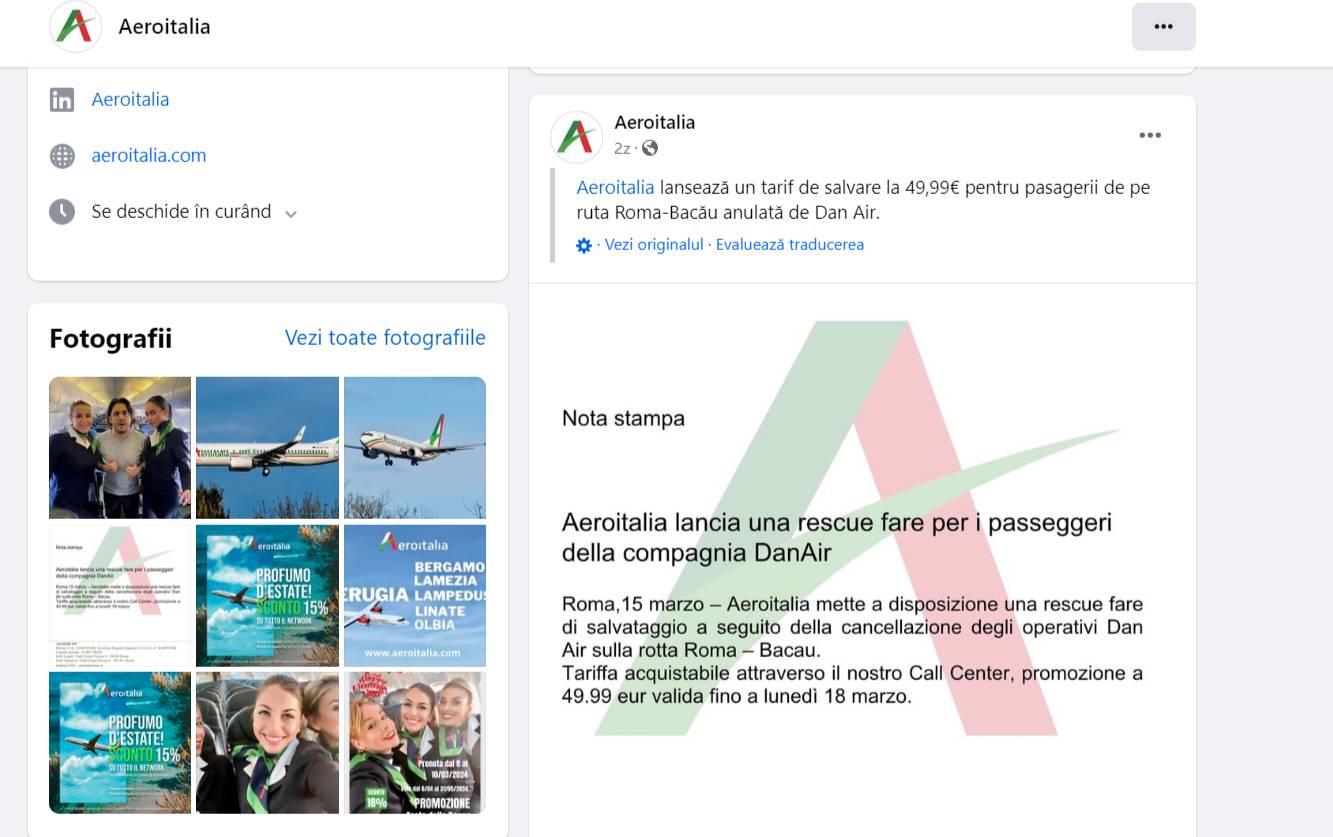This screenshot has width=1333, height=837.
Task: Click 'Vezi toate fotografiile' link
Action: [x=385, y=338]
